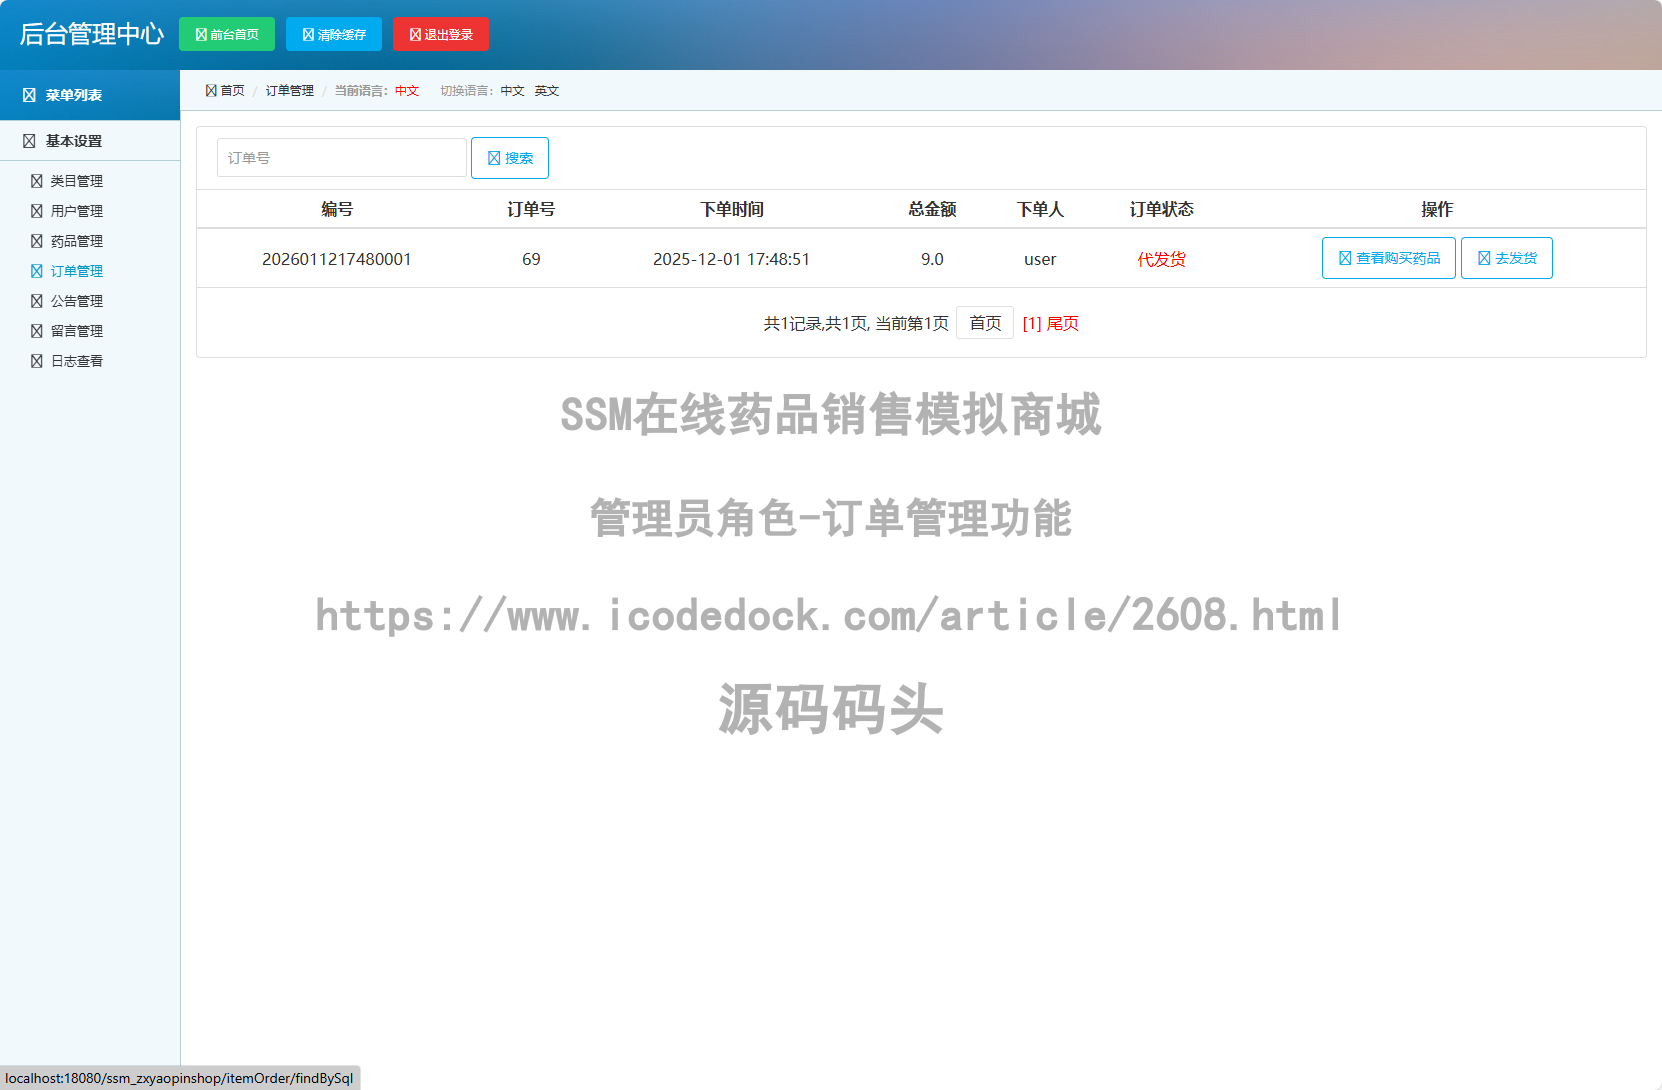This screenshot has height=1090, width=1662.
Task: Click the 去发货 button for order 69
Action: (1506, 258)
